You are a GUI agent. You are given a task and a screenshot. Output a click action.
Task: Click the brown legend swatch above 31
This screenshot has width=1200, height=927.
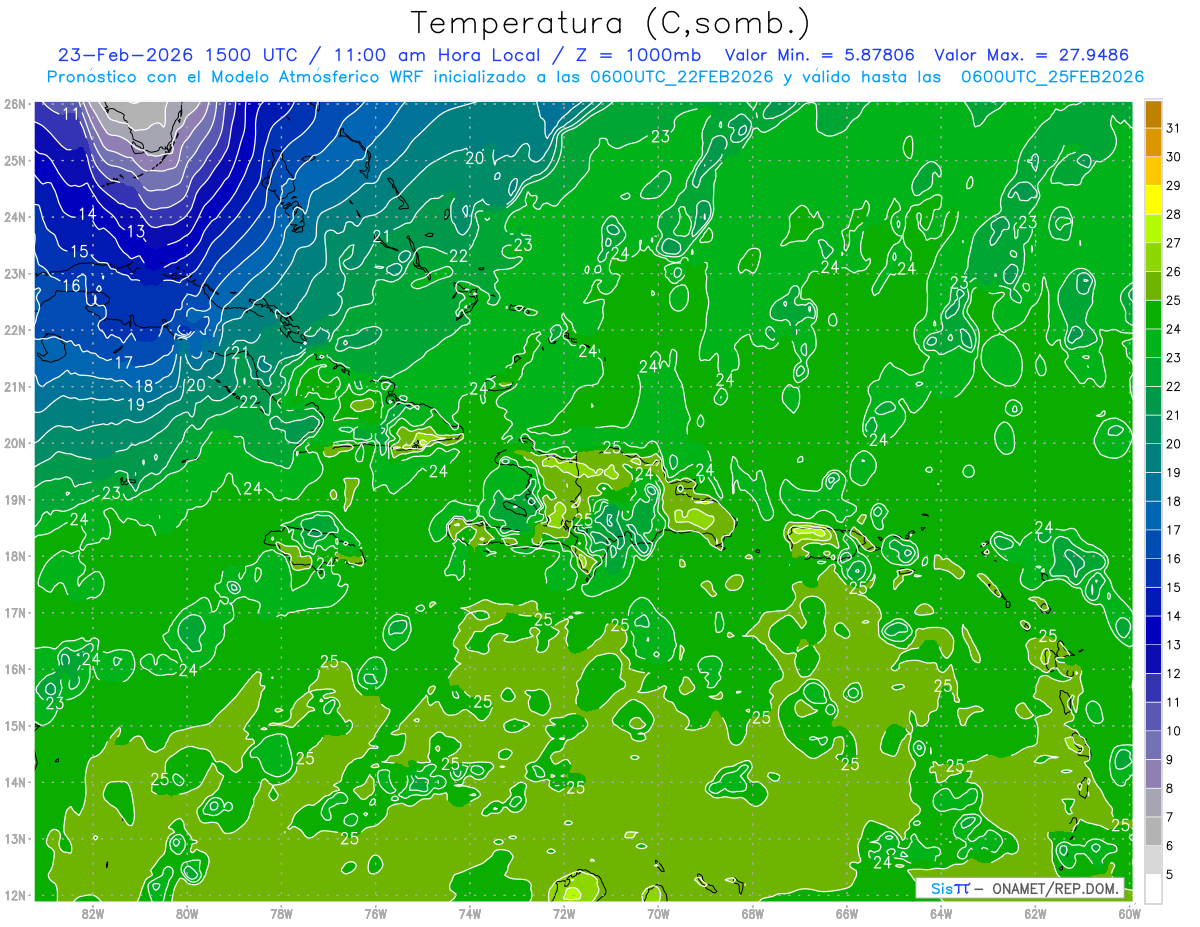(1153, 114)
